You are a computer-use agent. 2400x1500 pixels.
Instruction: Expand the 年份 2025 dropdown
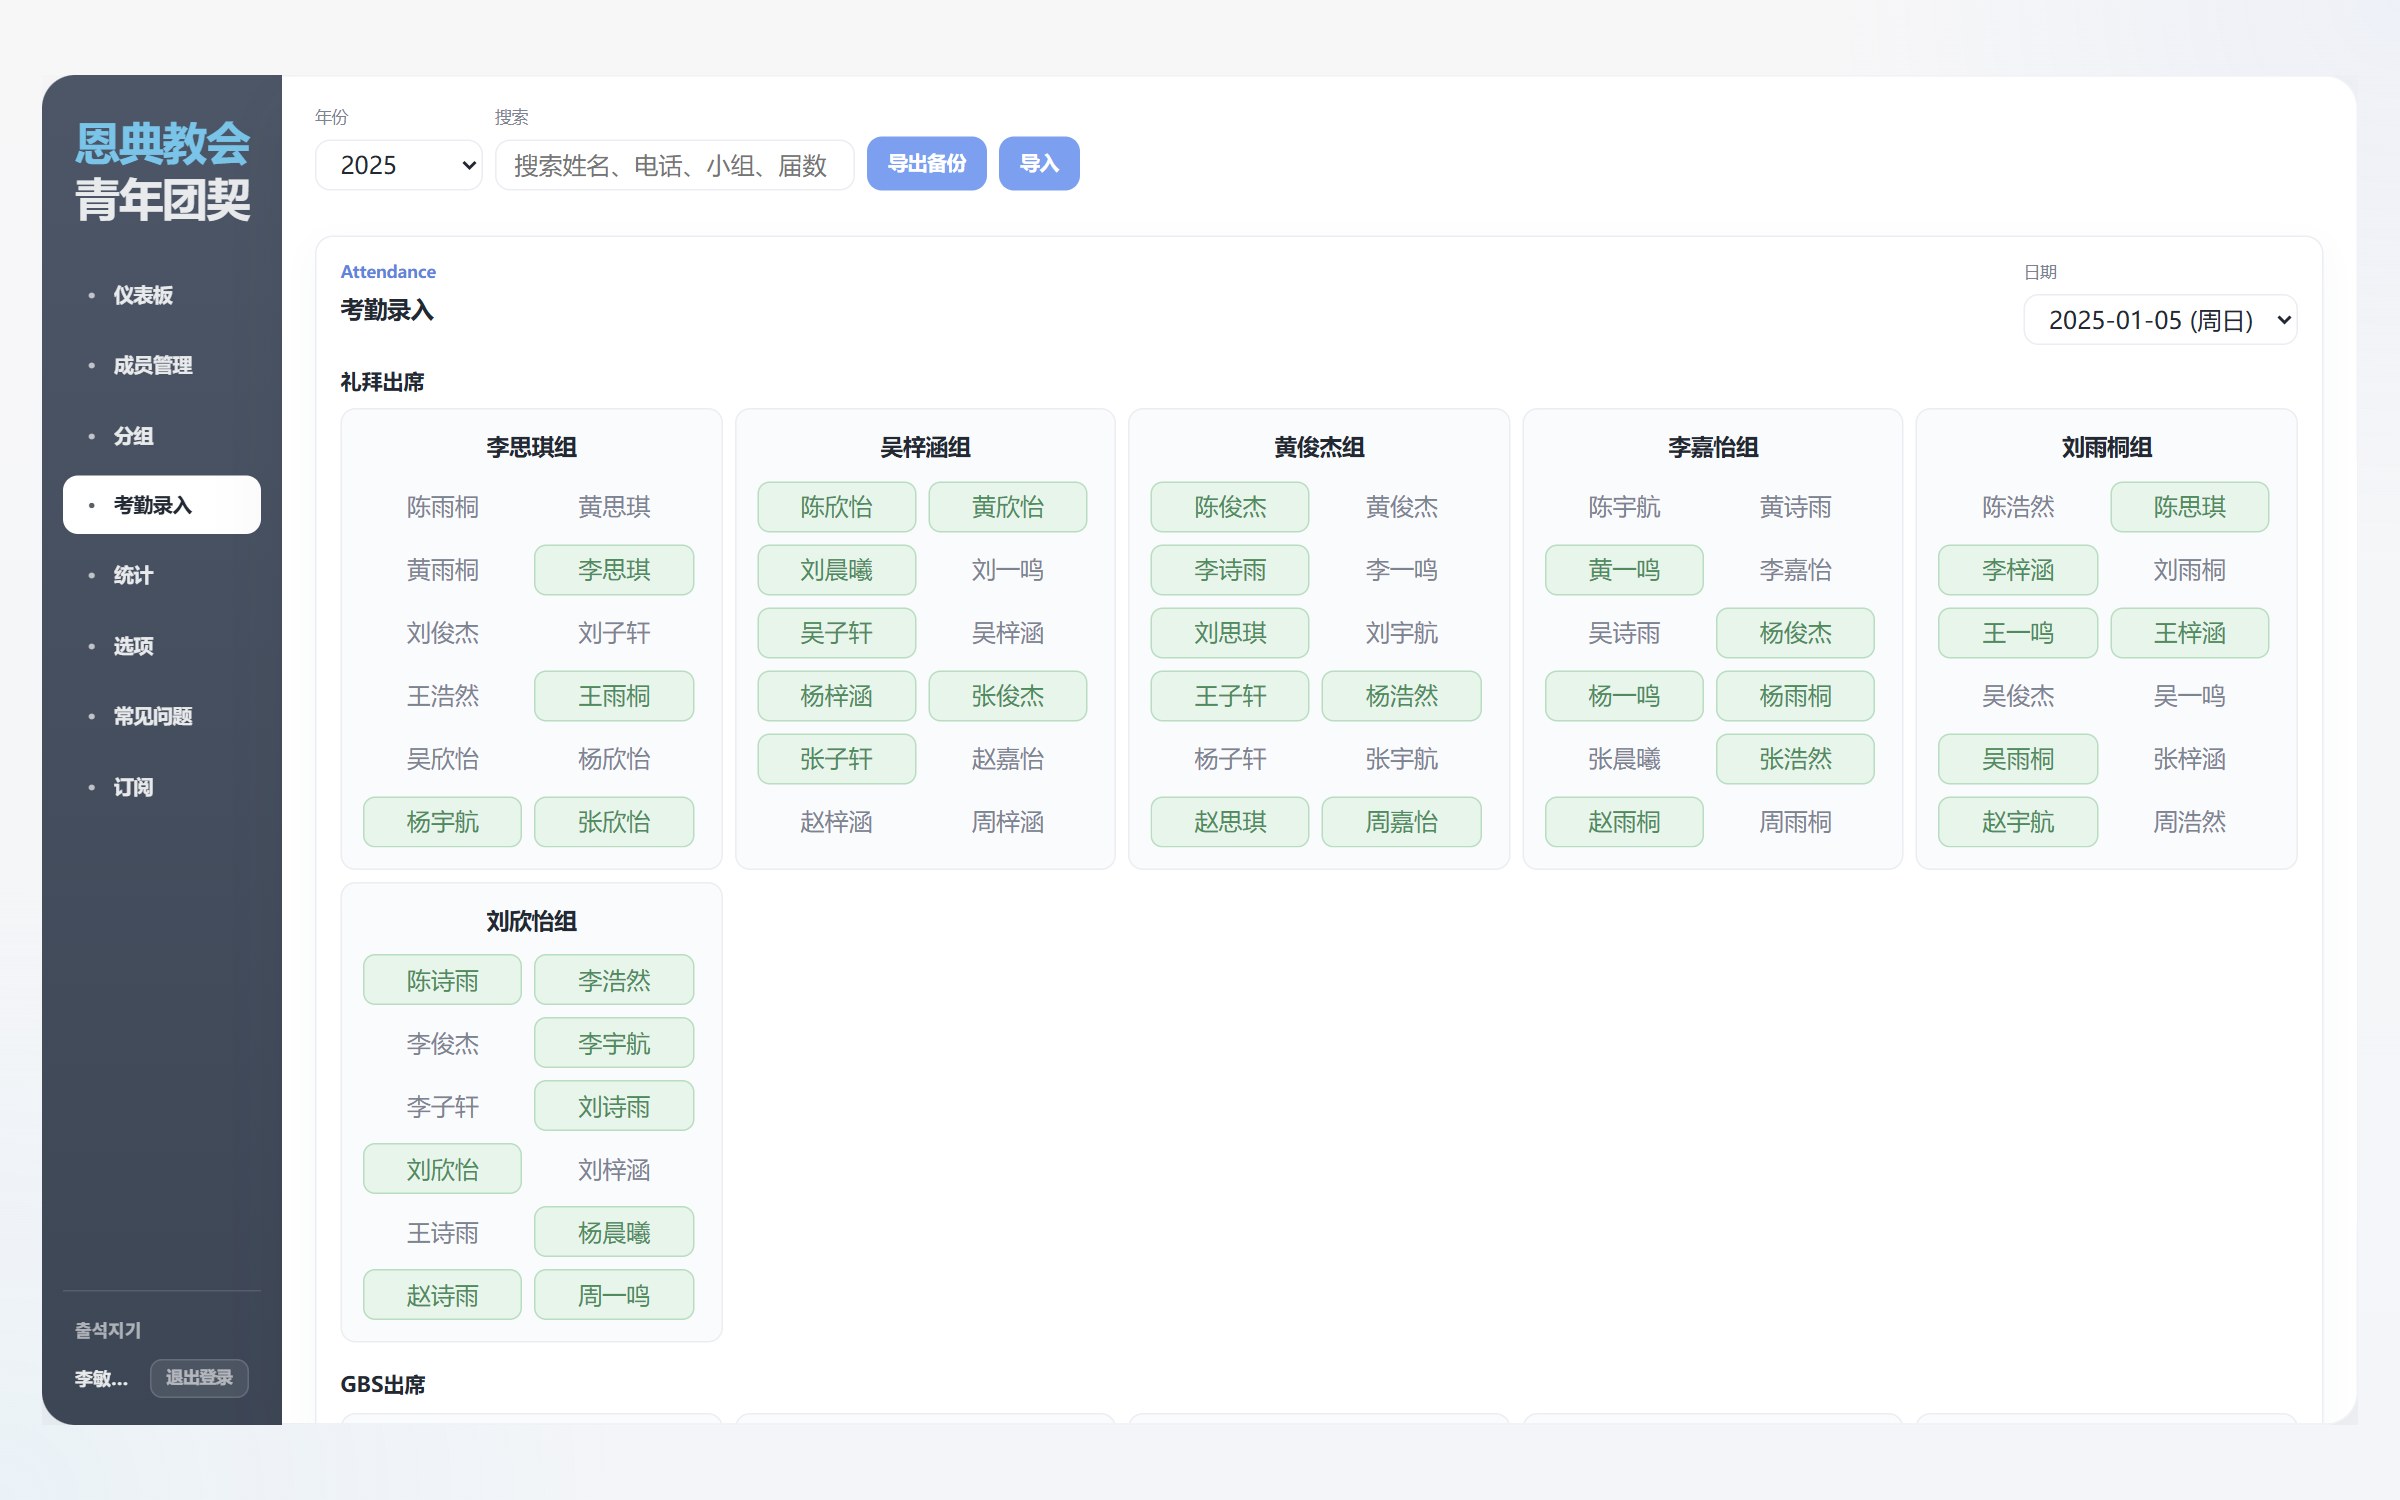[x=398, y=165]
